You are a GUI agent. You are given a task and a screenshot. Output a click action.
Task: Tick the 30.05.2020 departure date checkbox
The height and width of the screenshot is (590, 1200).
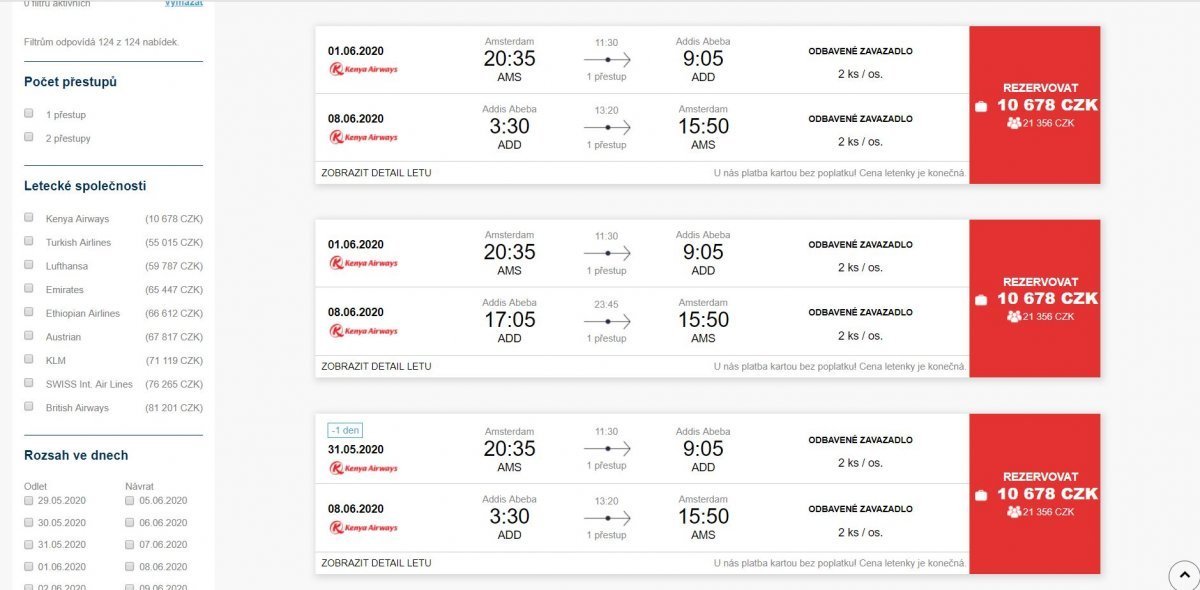coord(29,522)
